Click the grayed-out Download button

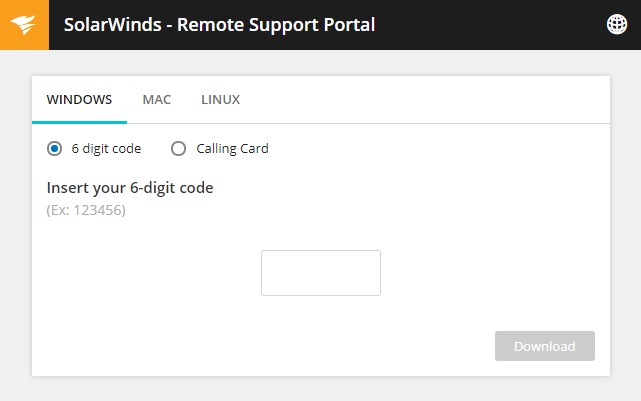[x=545, y=346]
